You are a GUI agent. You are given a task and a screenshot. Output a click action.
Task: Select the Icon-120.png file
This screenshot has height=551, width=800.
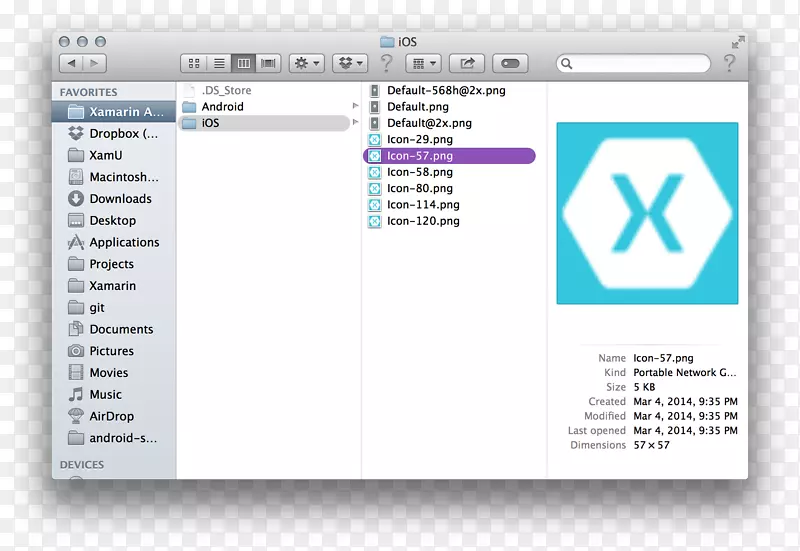[449, 221]
